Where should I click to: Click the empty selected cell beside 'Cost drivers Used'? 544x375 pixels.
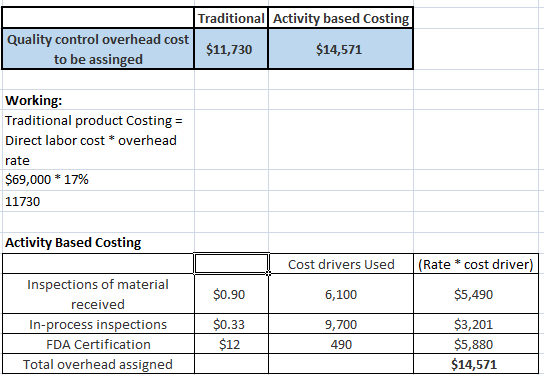tap(231, 264)
